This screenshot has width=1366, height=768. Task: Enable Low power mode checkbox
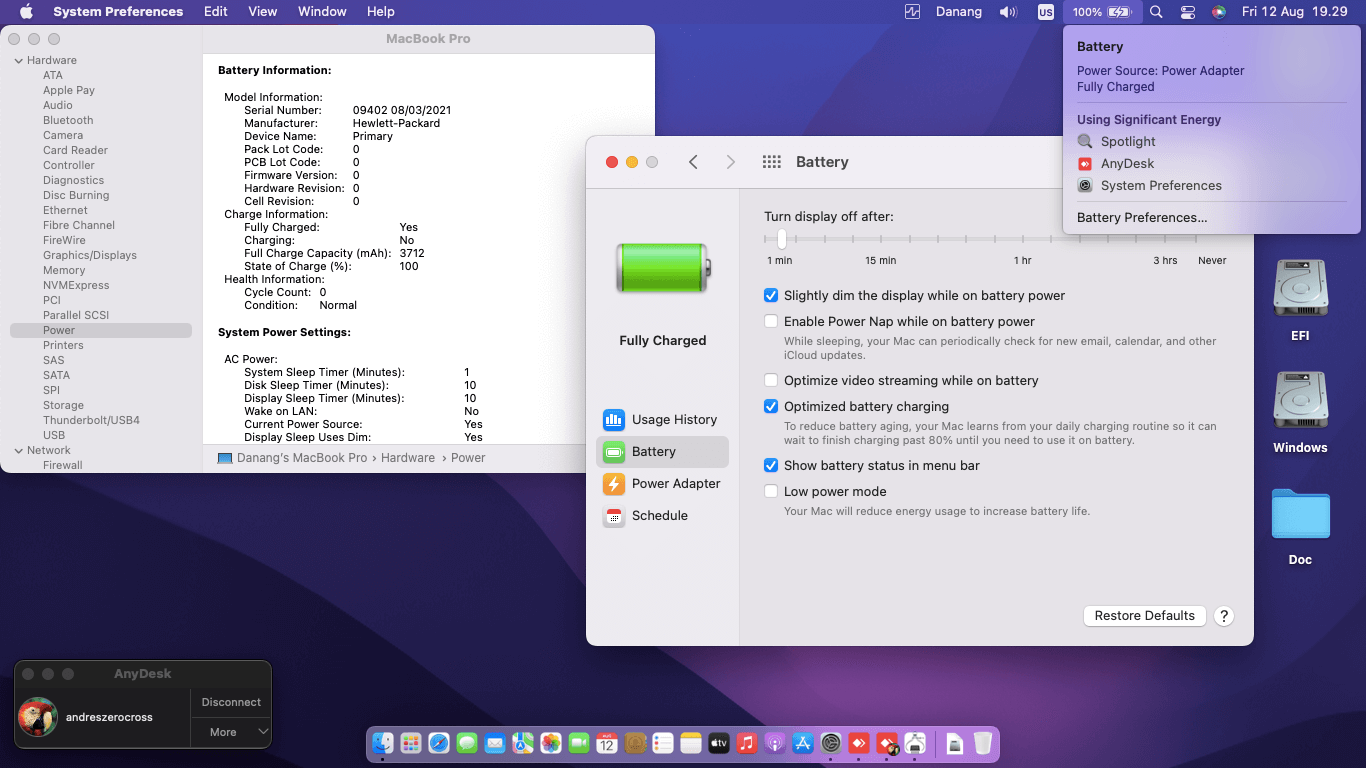click(771, 492)
